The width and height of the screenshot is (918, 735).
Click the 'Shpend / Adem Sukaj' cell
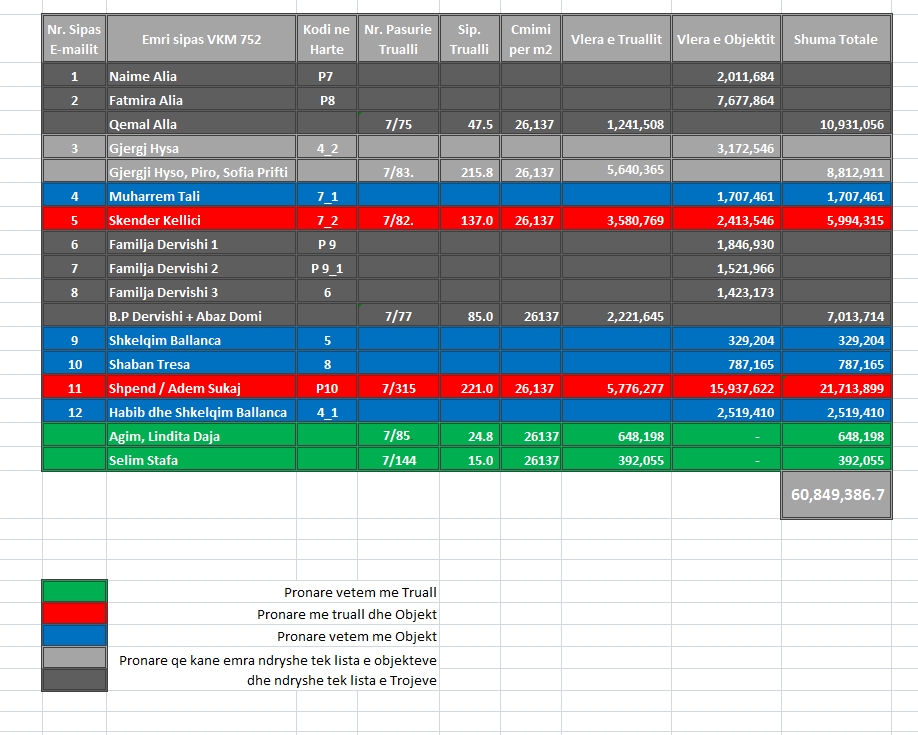pyautogui.click(x=201, y=388)
